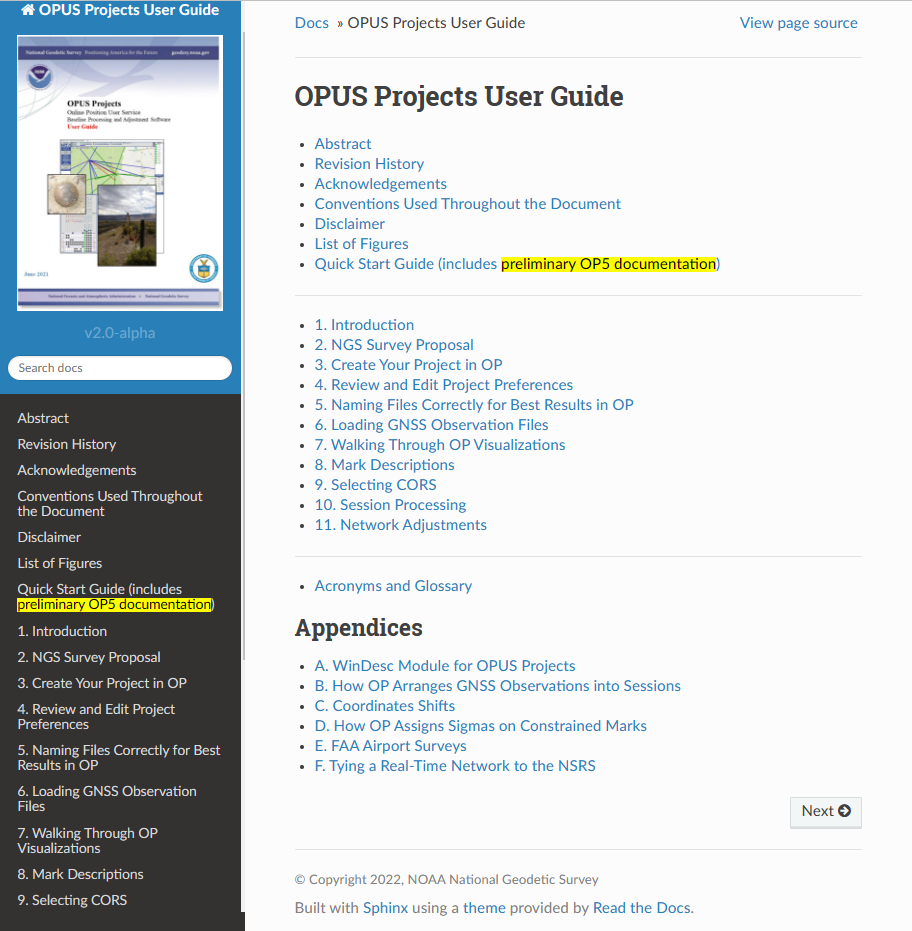This screenshot has height=931, width=912.
Task: Open sidebar item 2. NGS Survey Proposal
Action: point(89,657)
